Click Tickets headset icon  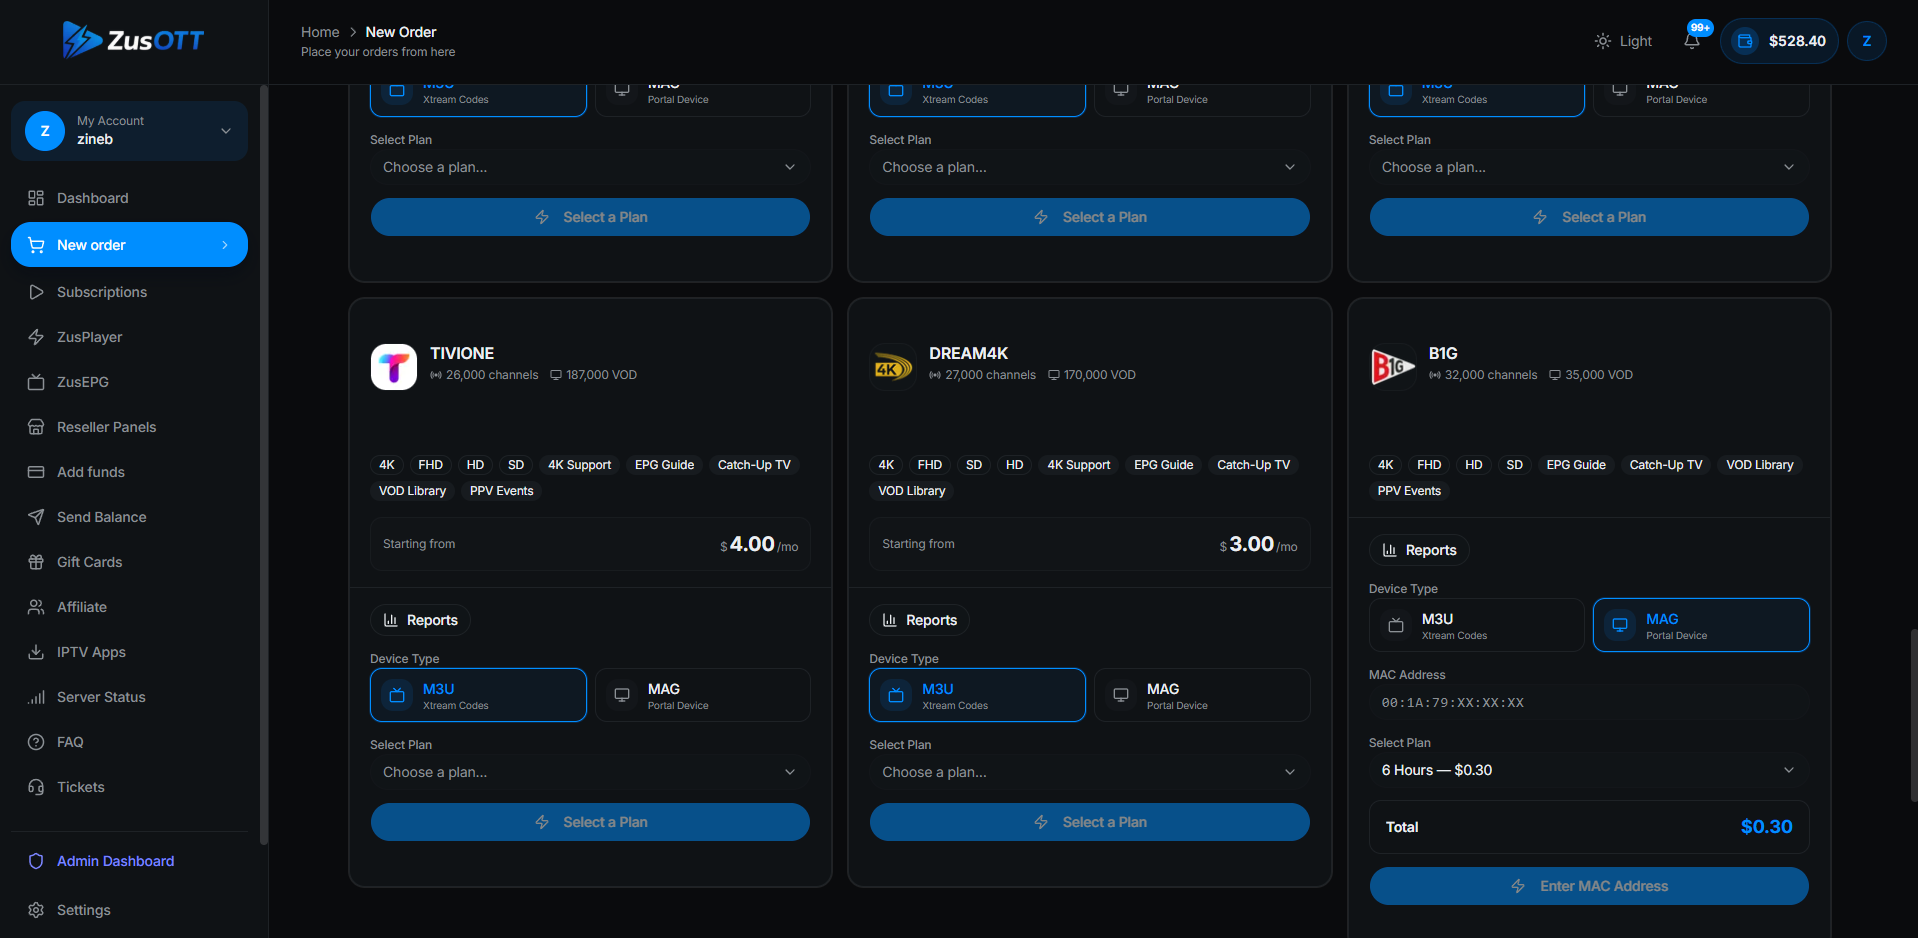click(36, 787)
